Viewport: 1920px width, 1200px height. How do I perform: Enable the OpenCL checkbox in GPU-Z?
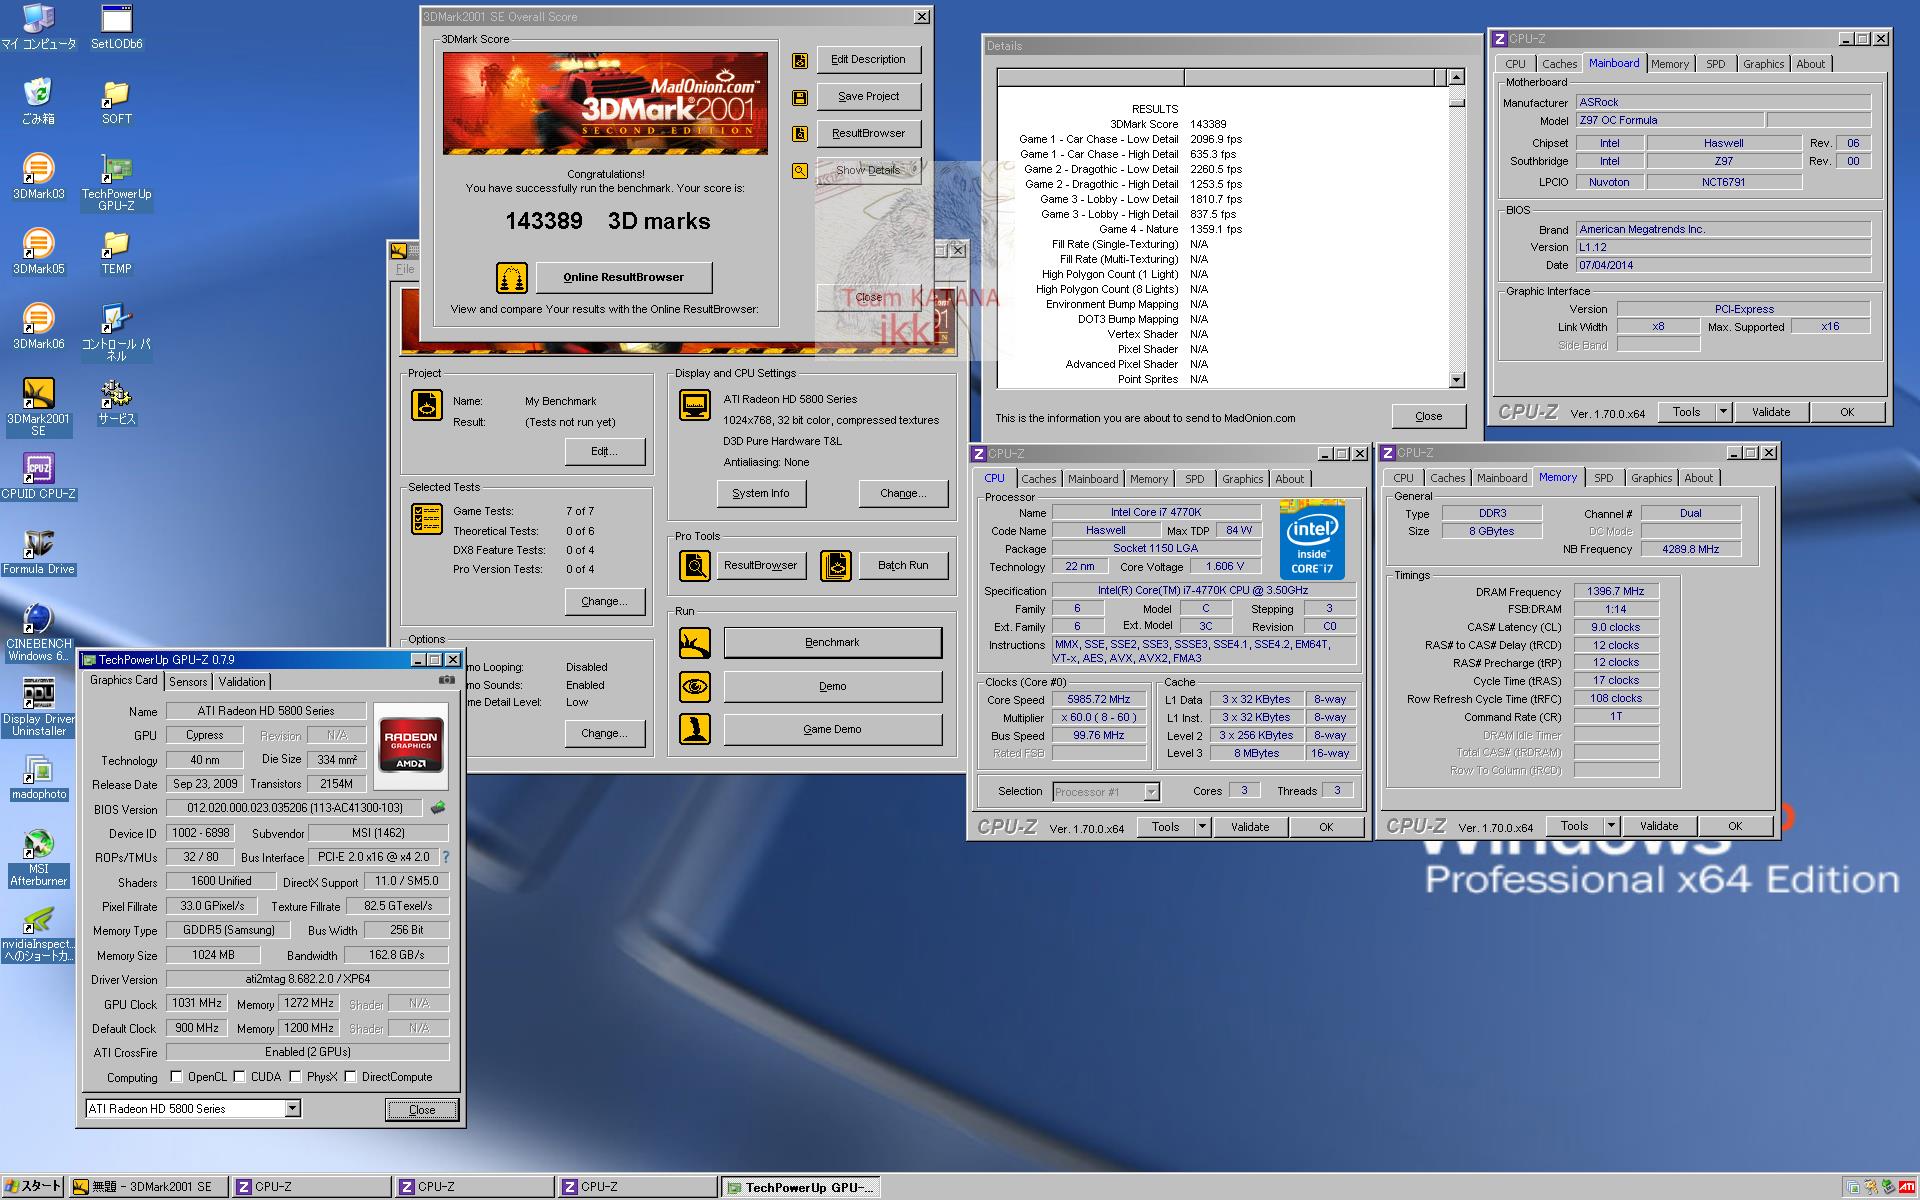[176, 1077]
